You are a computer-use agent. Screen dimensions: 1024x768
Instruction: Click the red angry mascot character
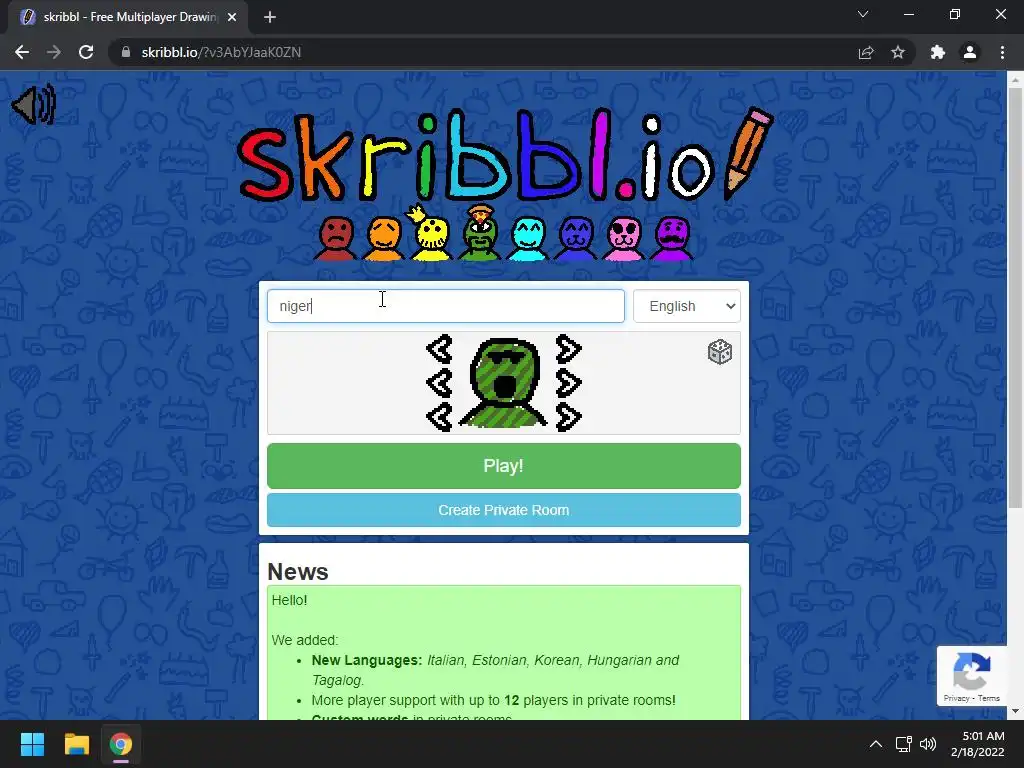click(336, 238)
